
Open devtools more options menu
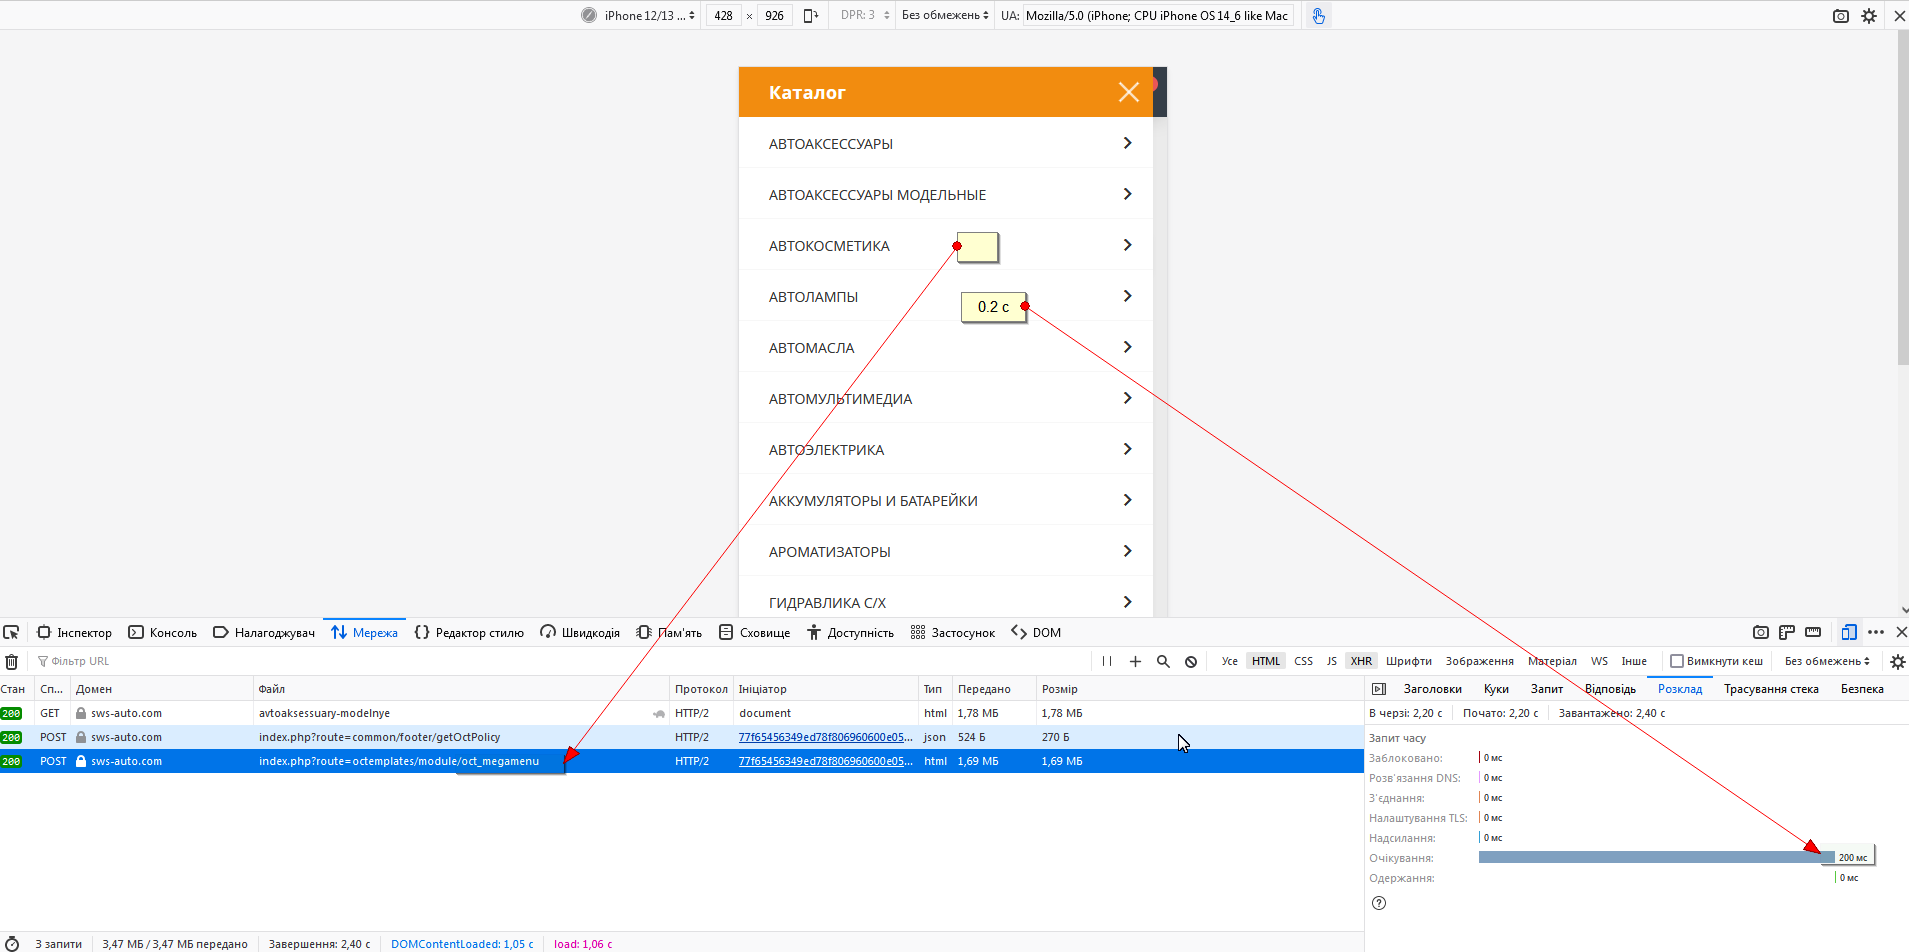[x=1876, y=632]
